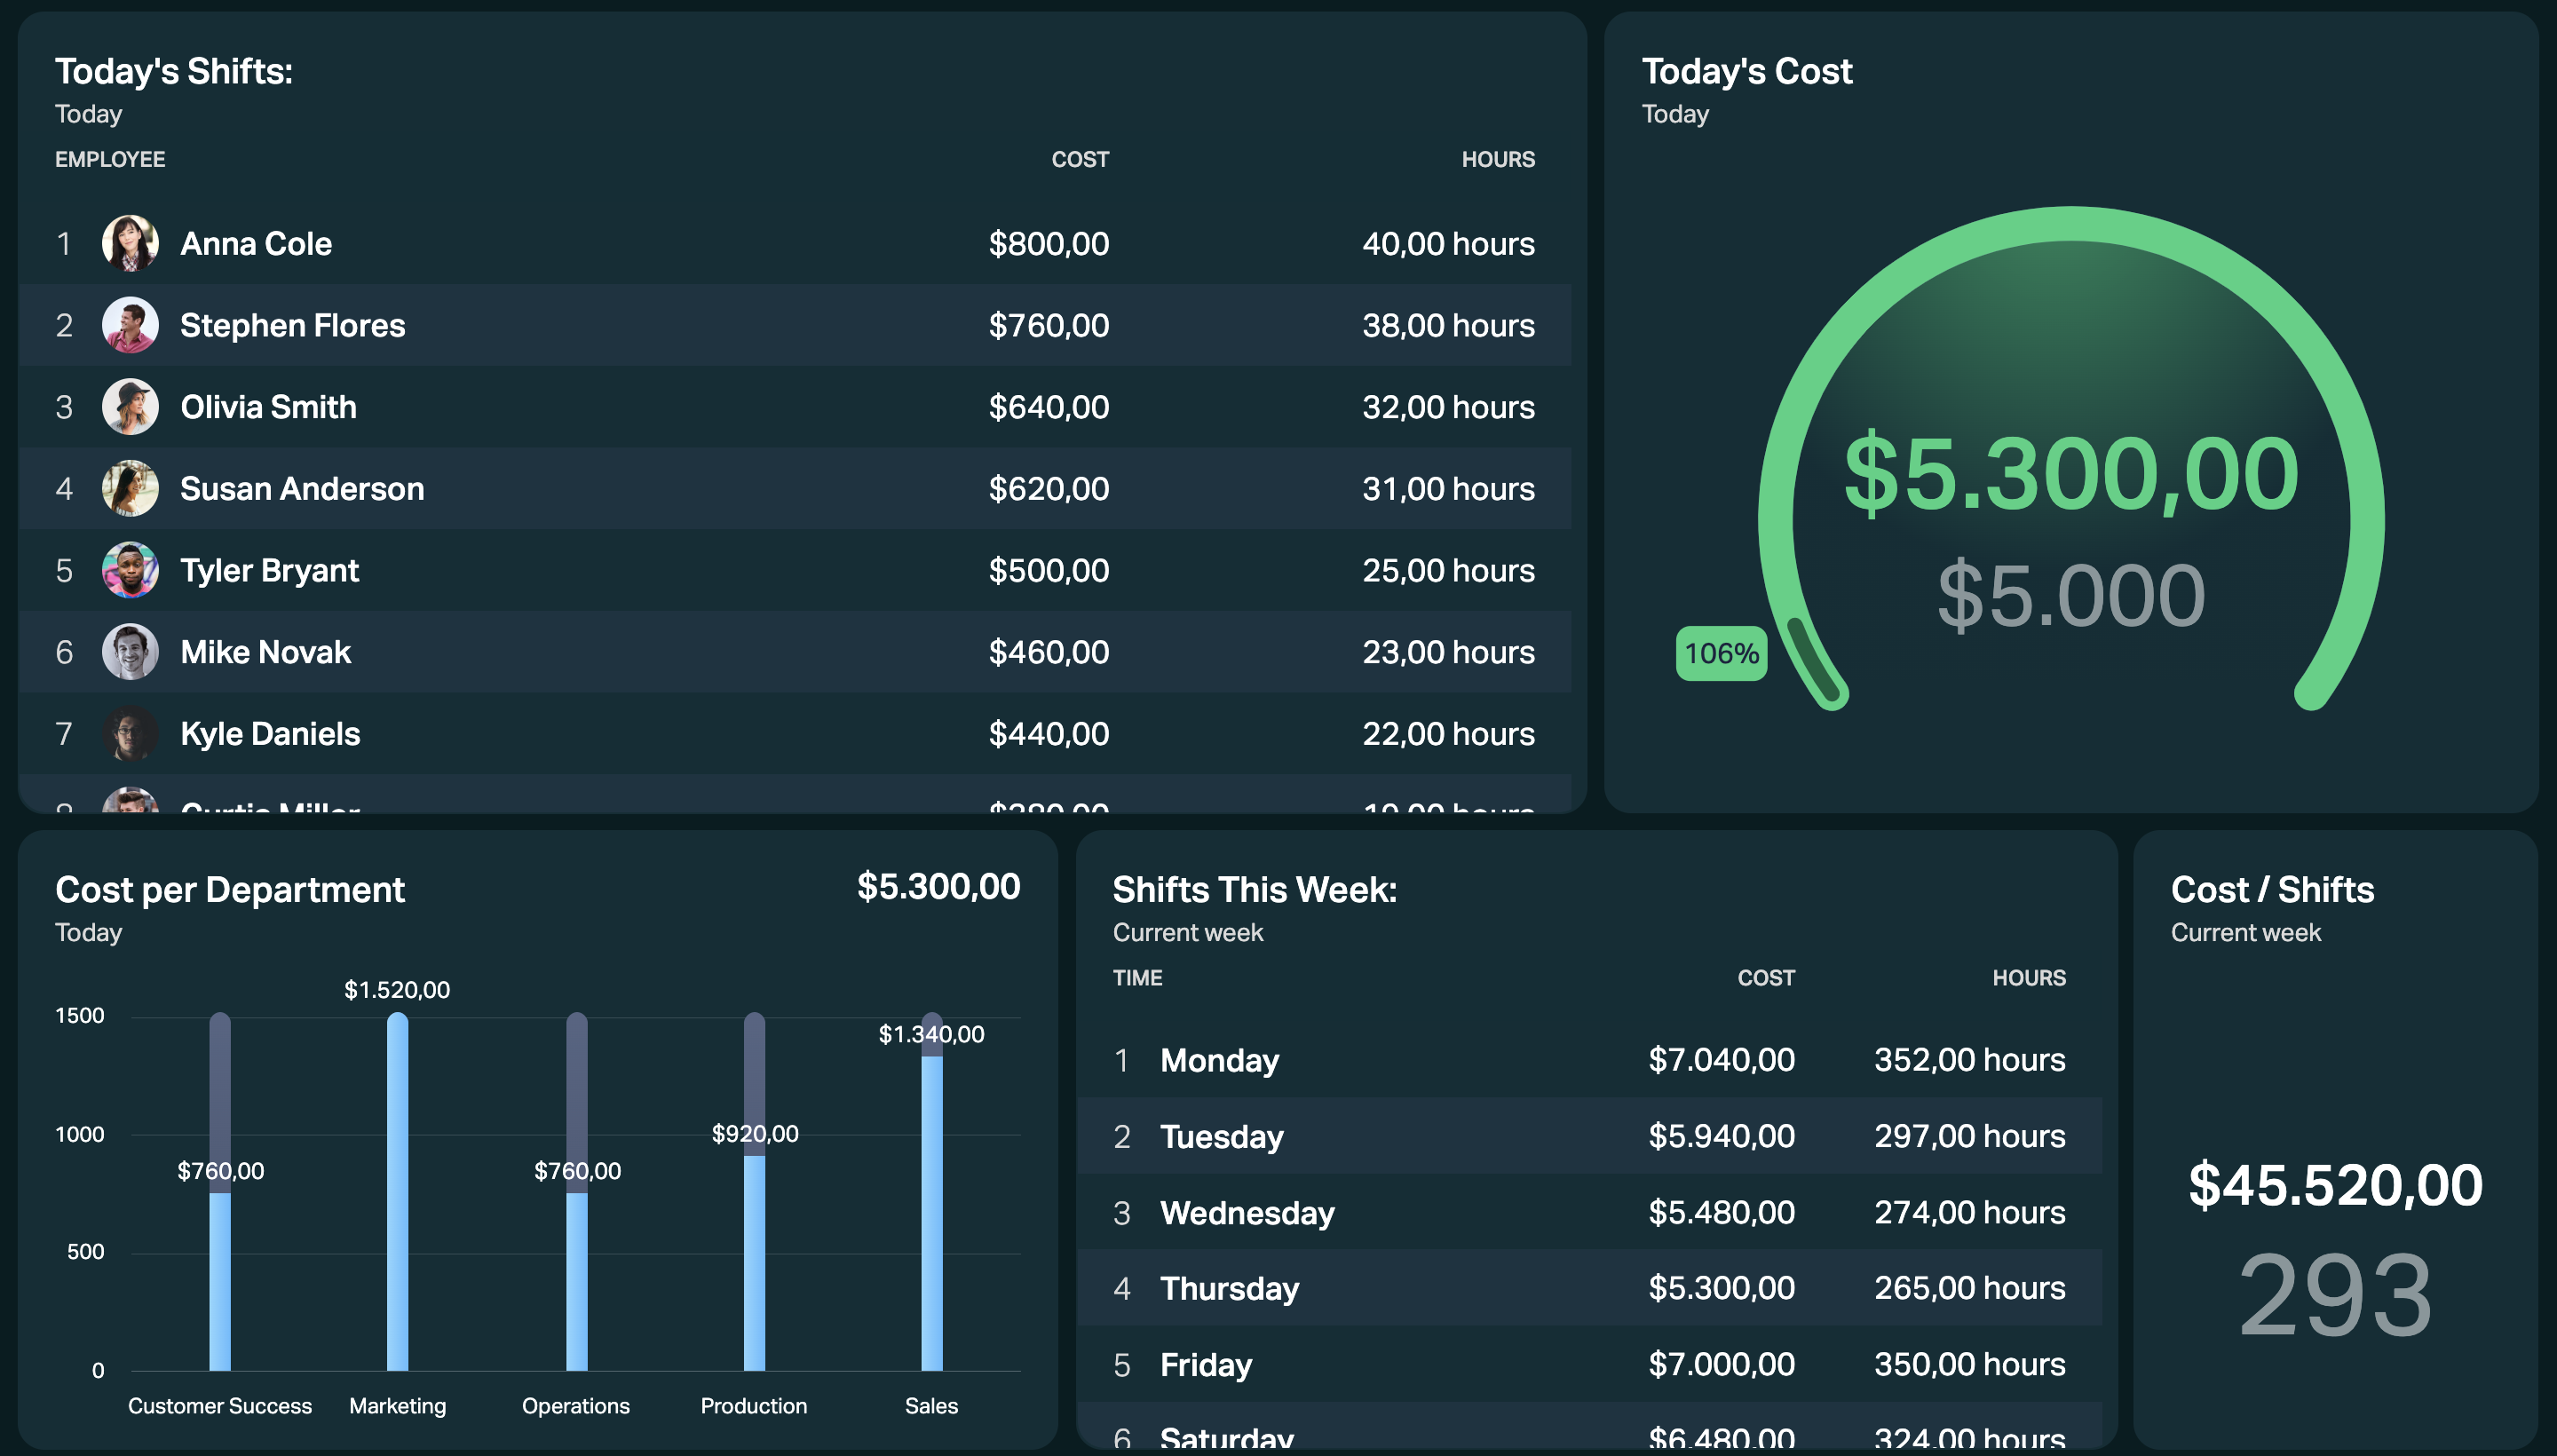The width and height of the screenshot is (2557, 1456).
Task: Click Anna Cole's avatar photo
Action: click(130, 243)
